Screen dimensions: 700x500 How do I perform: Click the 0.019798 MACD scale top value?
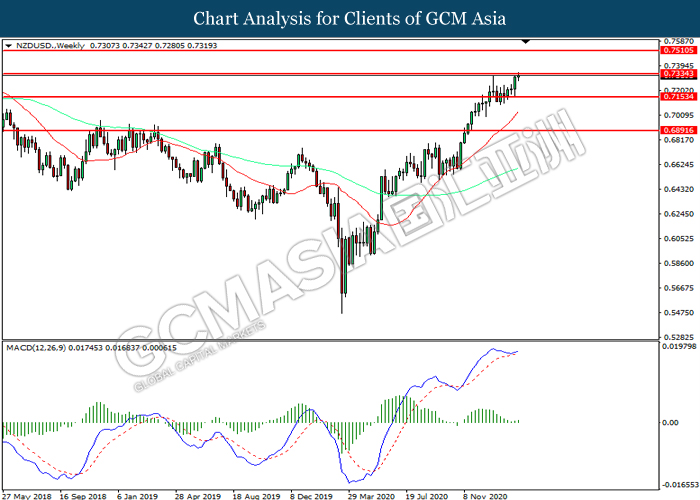pyautogui.click(x=679, y=346)
